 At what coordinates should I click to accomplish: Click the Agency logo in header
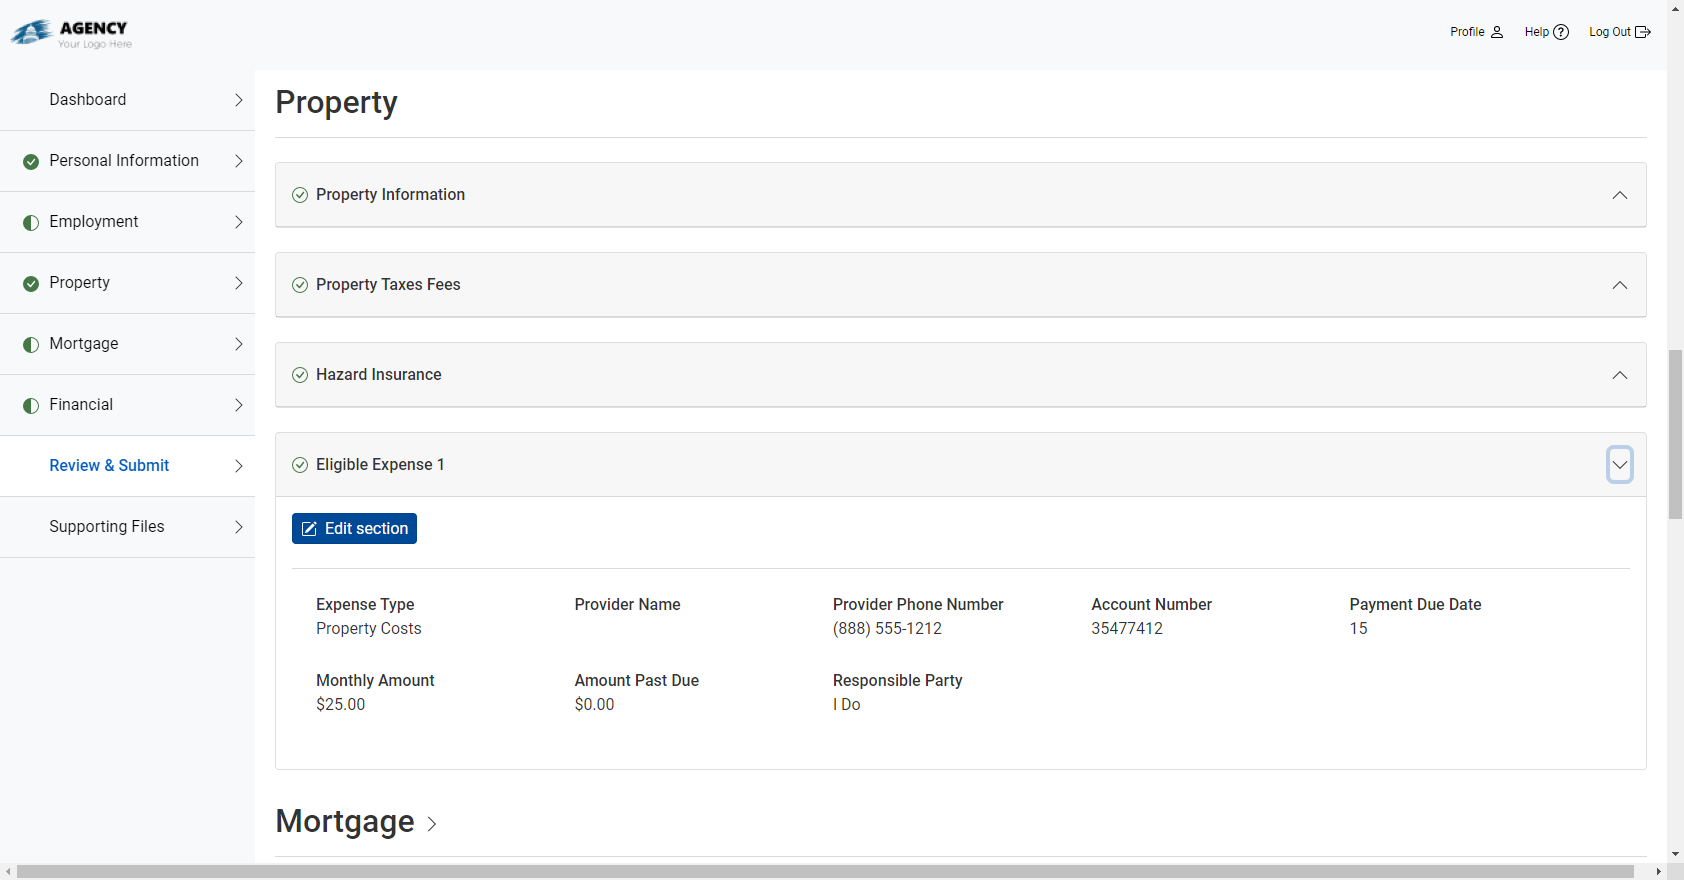click(x=72, y=34)
